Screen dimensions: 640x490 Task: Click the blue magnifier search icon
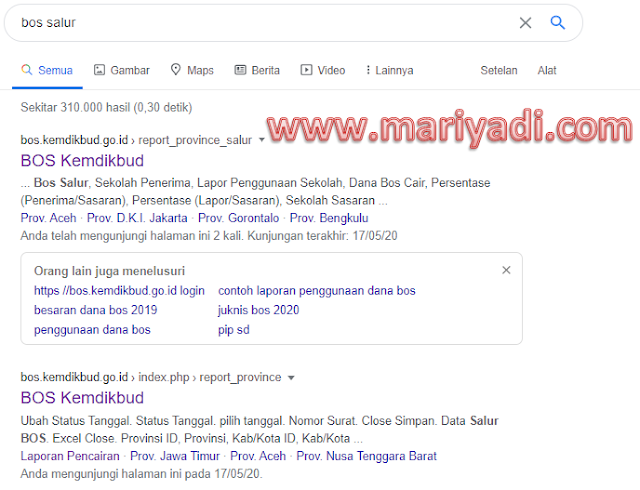(x=558, y=22)
